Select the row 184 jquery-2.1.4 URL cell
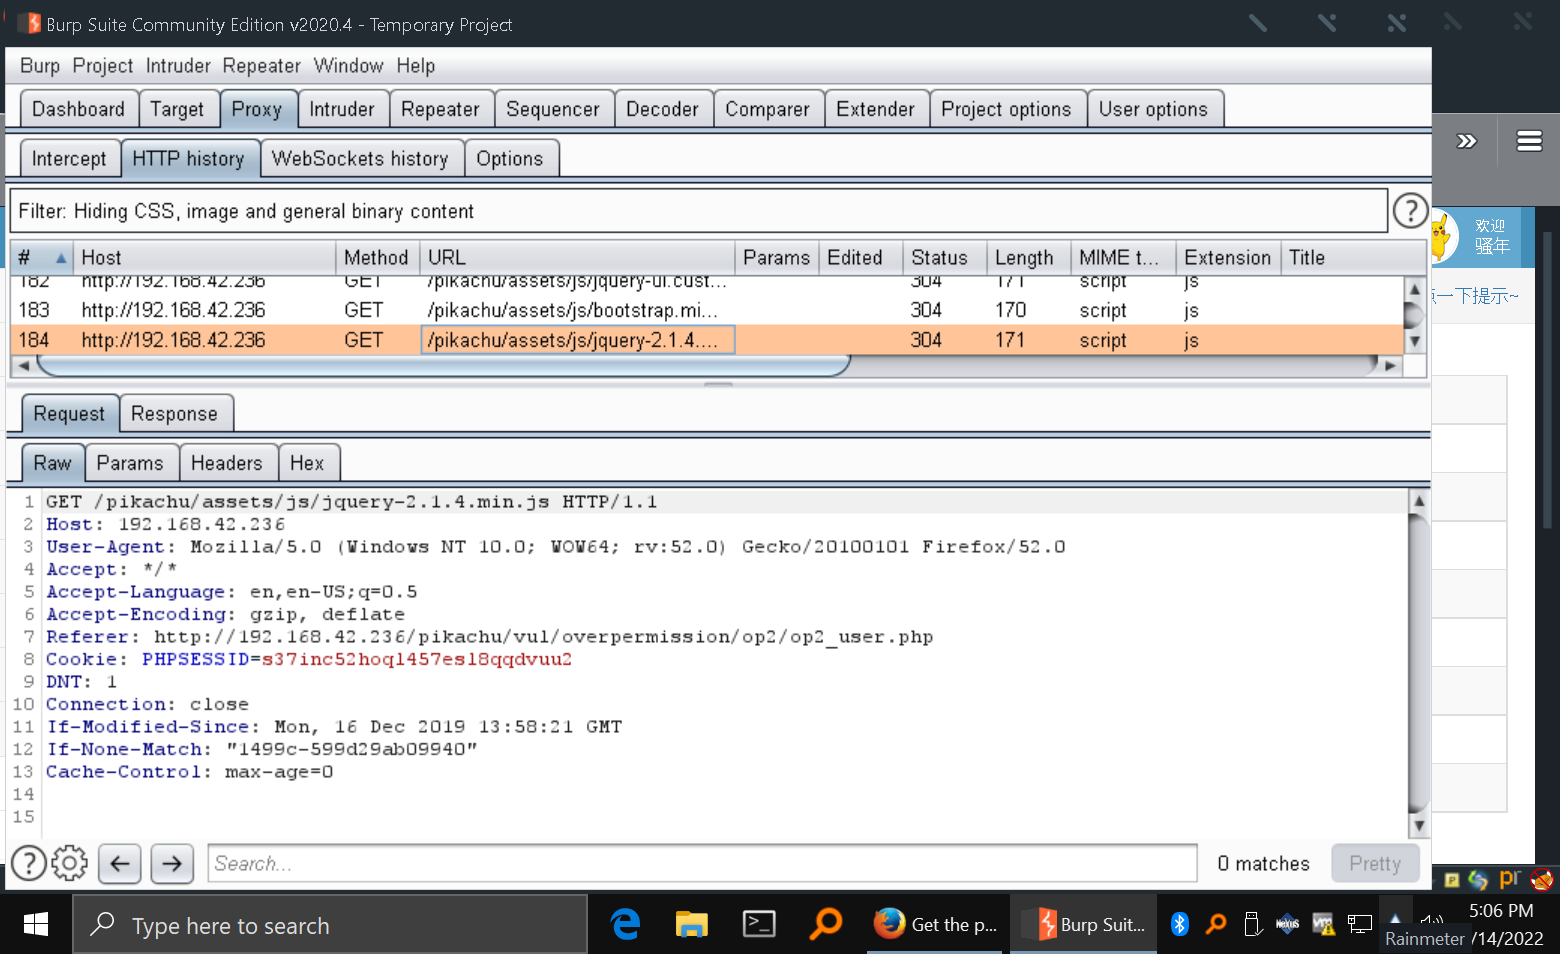Viewport: 1560px width, 954px height. 578,340
